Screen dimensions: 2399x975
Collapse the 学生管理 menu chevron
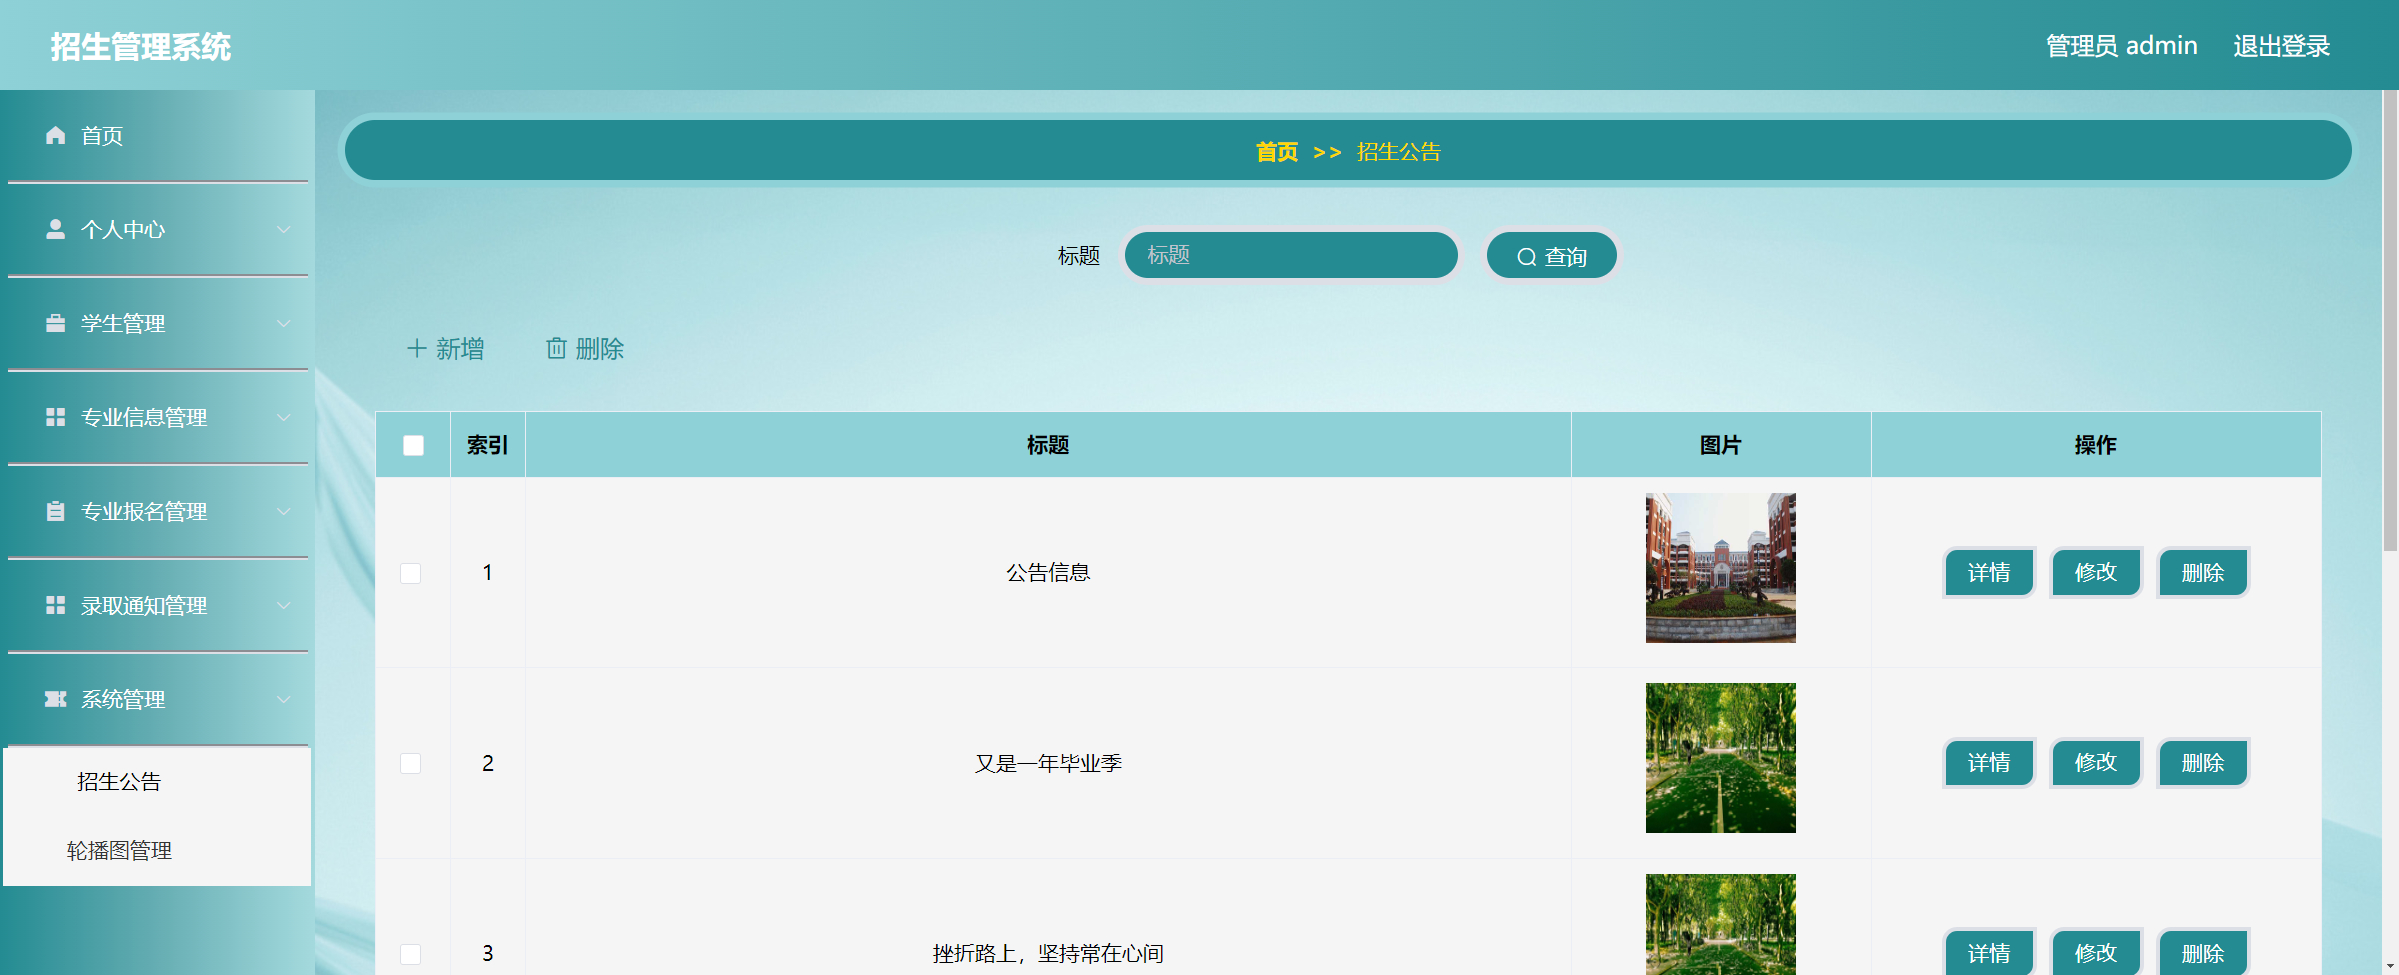[283, 323]
